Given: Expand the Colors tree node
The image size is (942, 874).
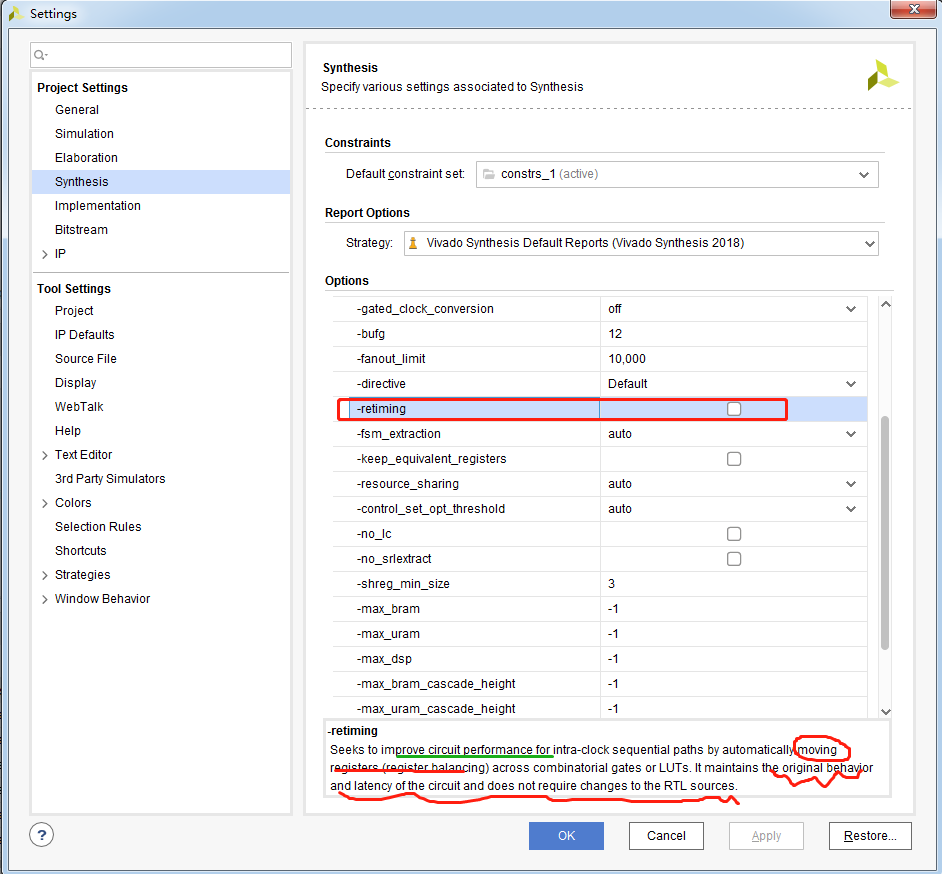Looking at the screenshot, I should pos(44,503).
